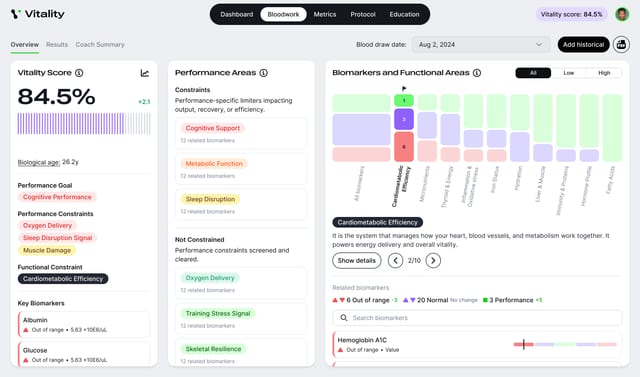The height and width of the screenshot is (377, 640).
Task: Click inside the Search biomarkers field
Action: [x=477, y=317]
